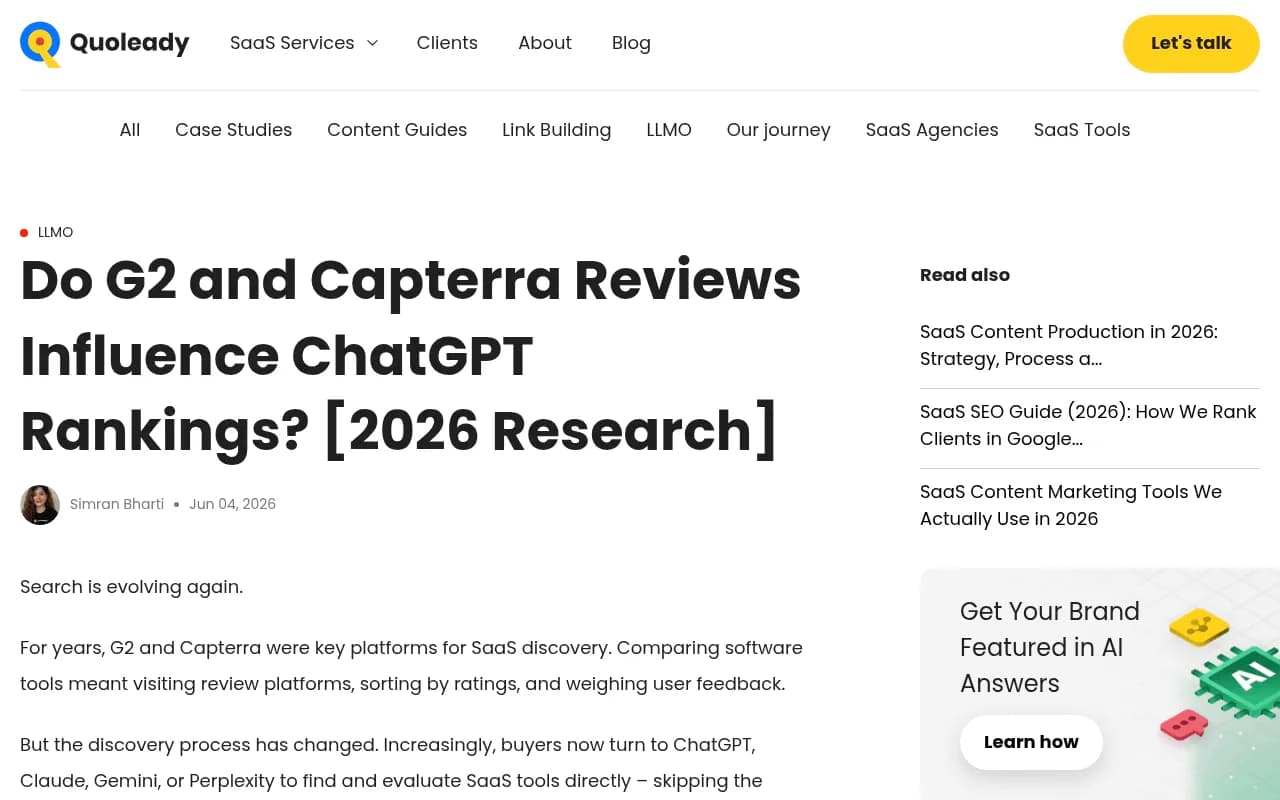Click the yellow network tile icon
Image resolution: width=1280 pixels, height=800 pixels.
[x=1199, y=627]
